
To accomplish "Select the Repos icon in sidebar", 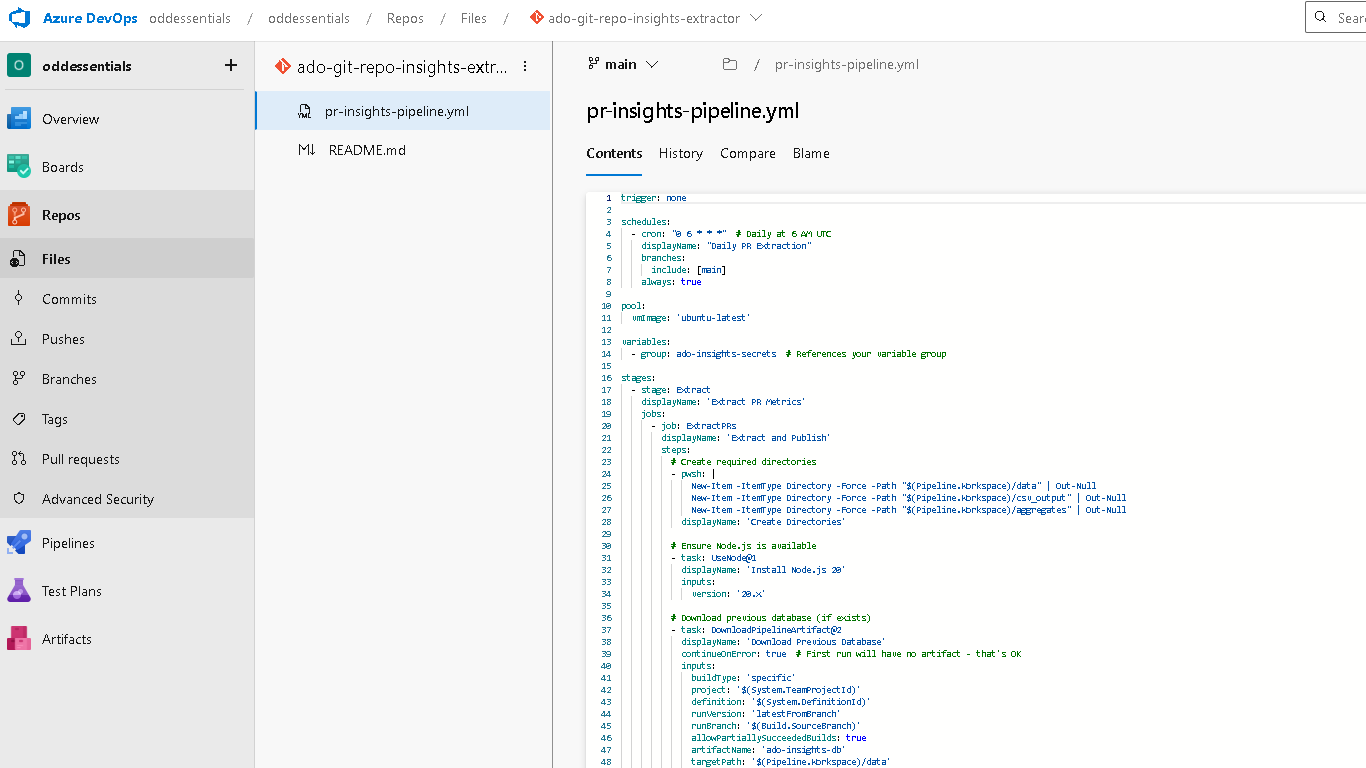I will coord(19,215).
